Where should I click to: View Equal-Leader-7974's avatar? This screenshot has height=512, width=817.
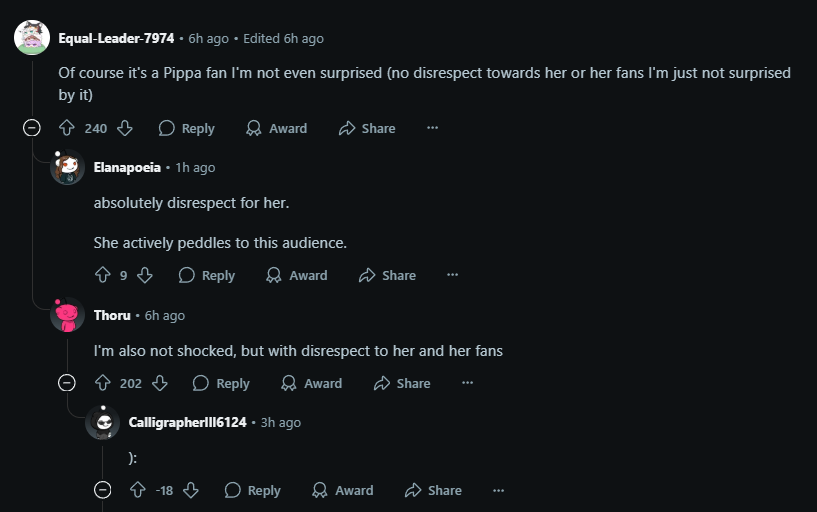tap(32, 38)
